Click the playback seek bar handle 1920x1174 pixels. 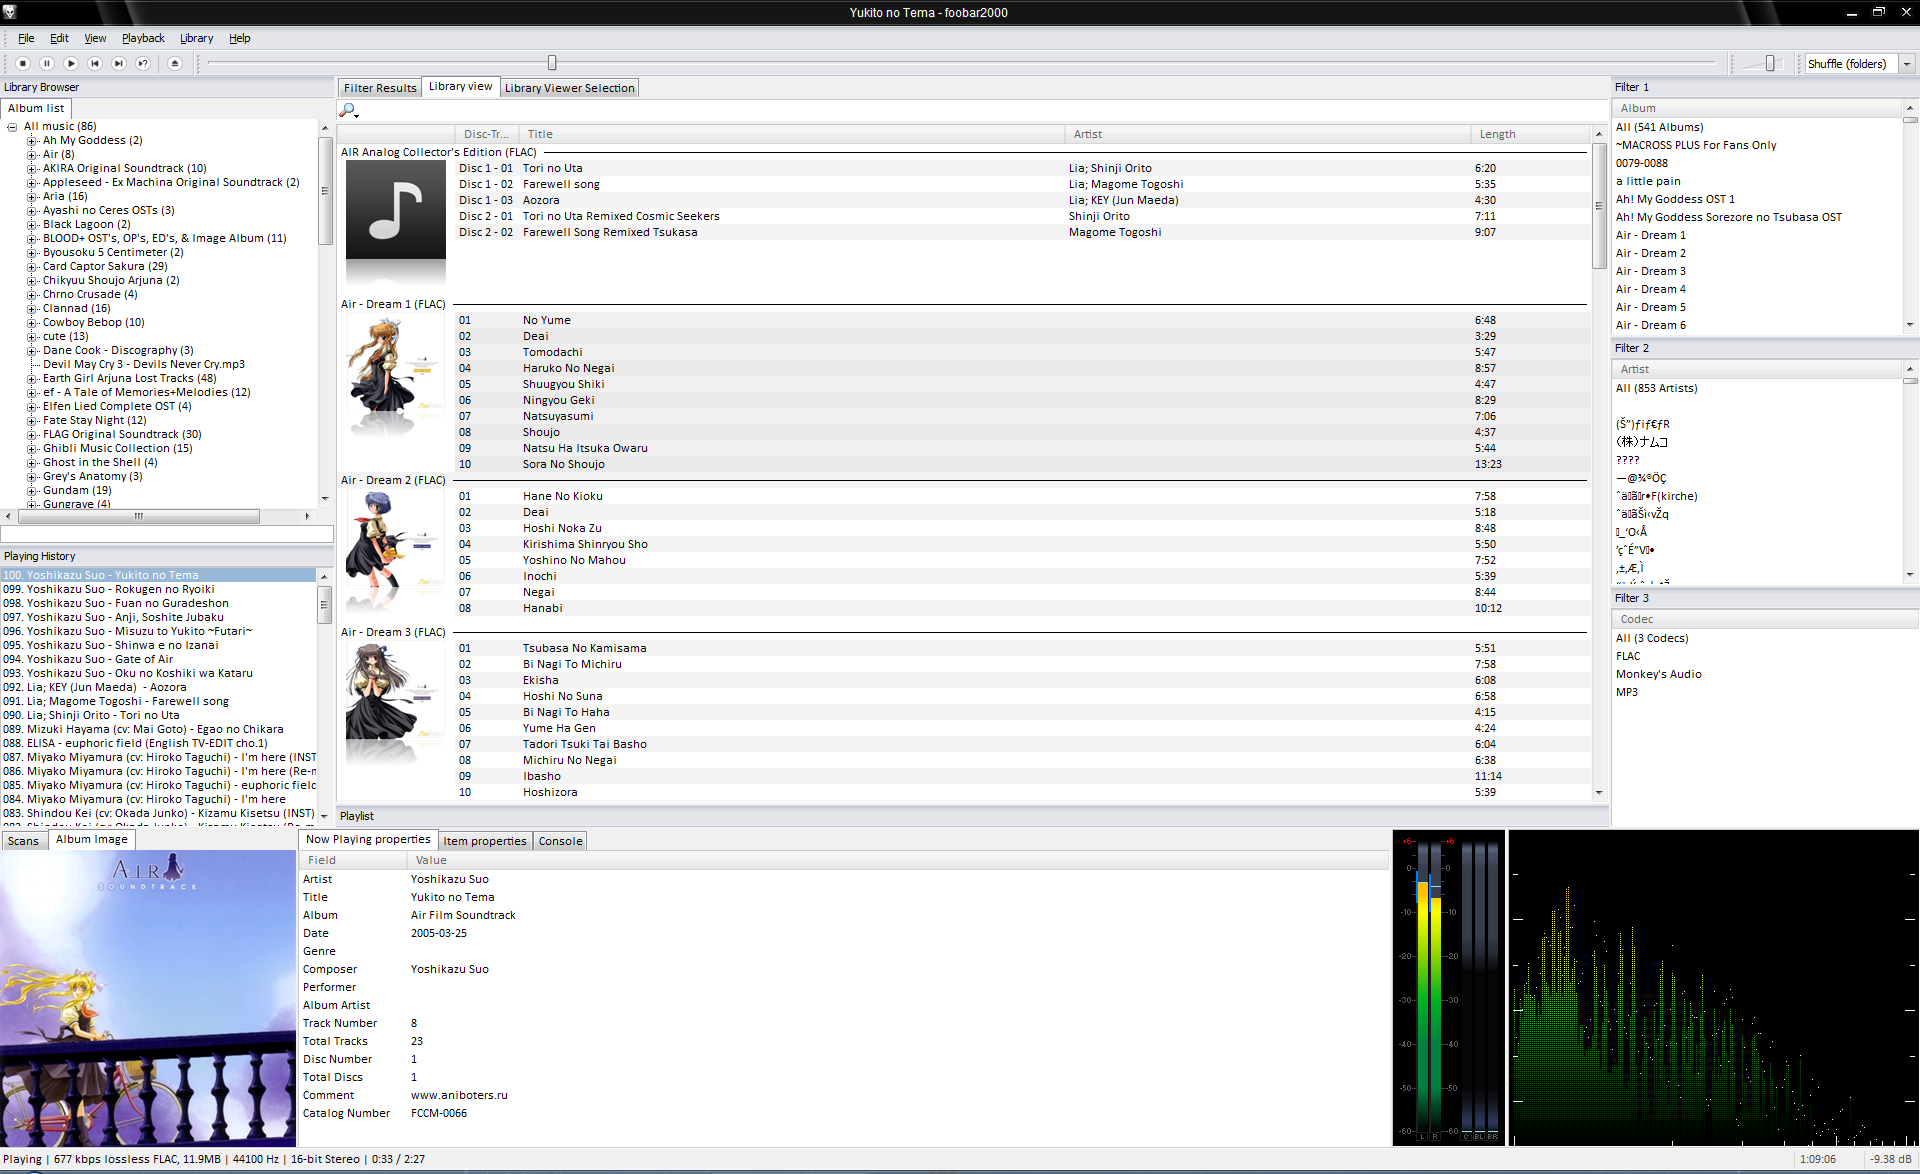click(x=552, y=63)
